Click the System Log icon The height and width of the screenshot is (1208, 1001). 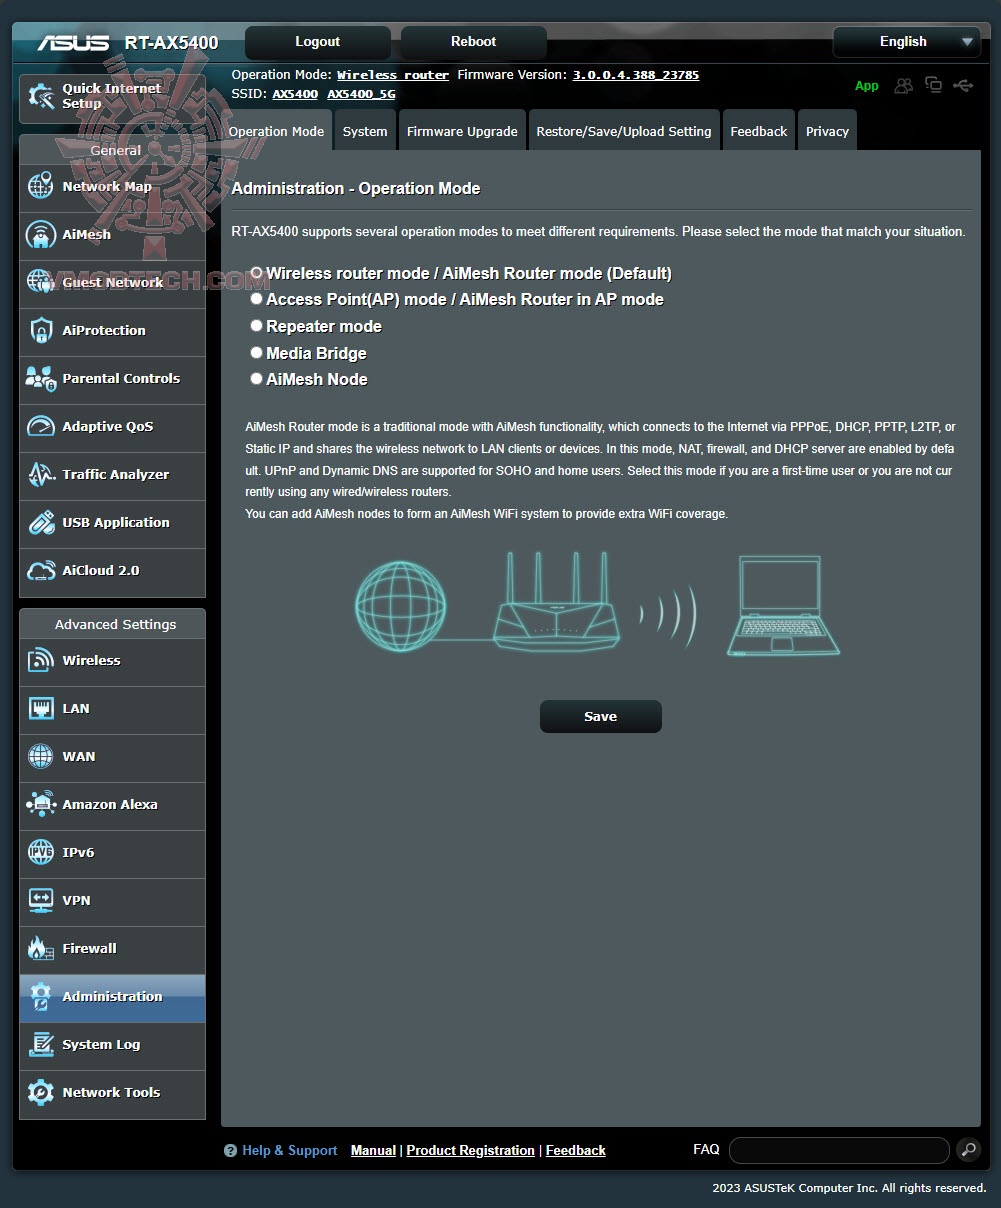tap(41, 1044)
